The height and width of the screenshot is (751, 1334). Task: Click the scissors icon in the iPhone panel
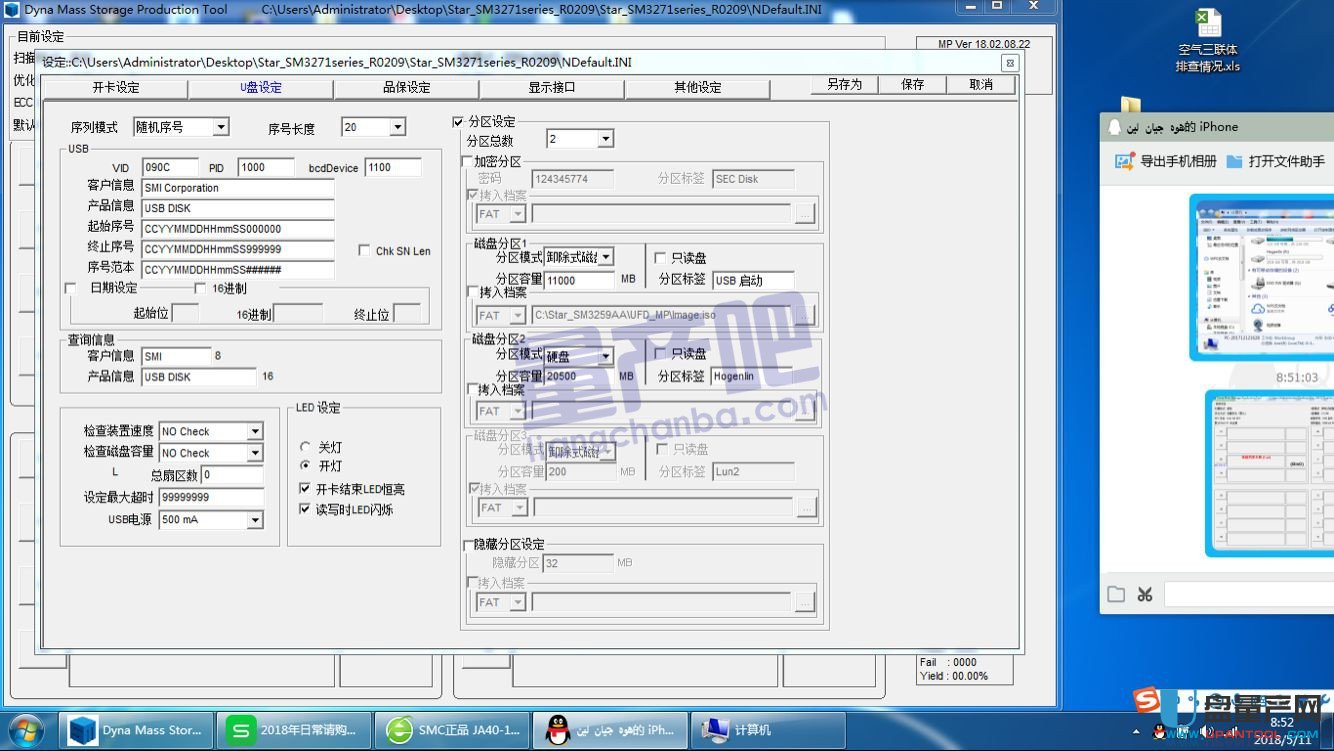tap(1146, 594)
